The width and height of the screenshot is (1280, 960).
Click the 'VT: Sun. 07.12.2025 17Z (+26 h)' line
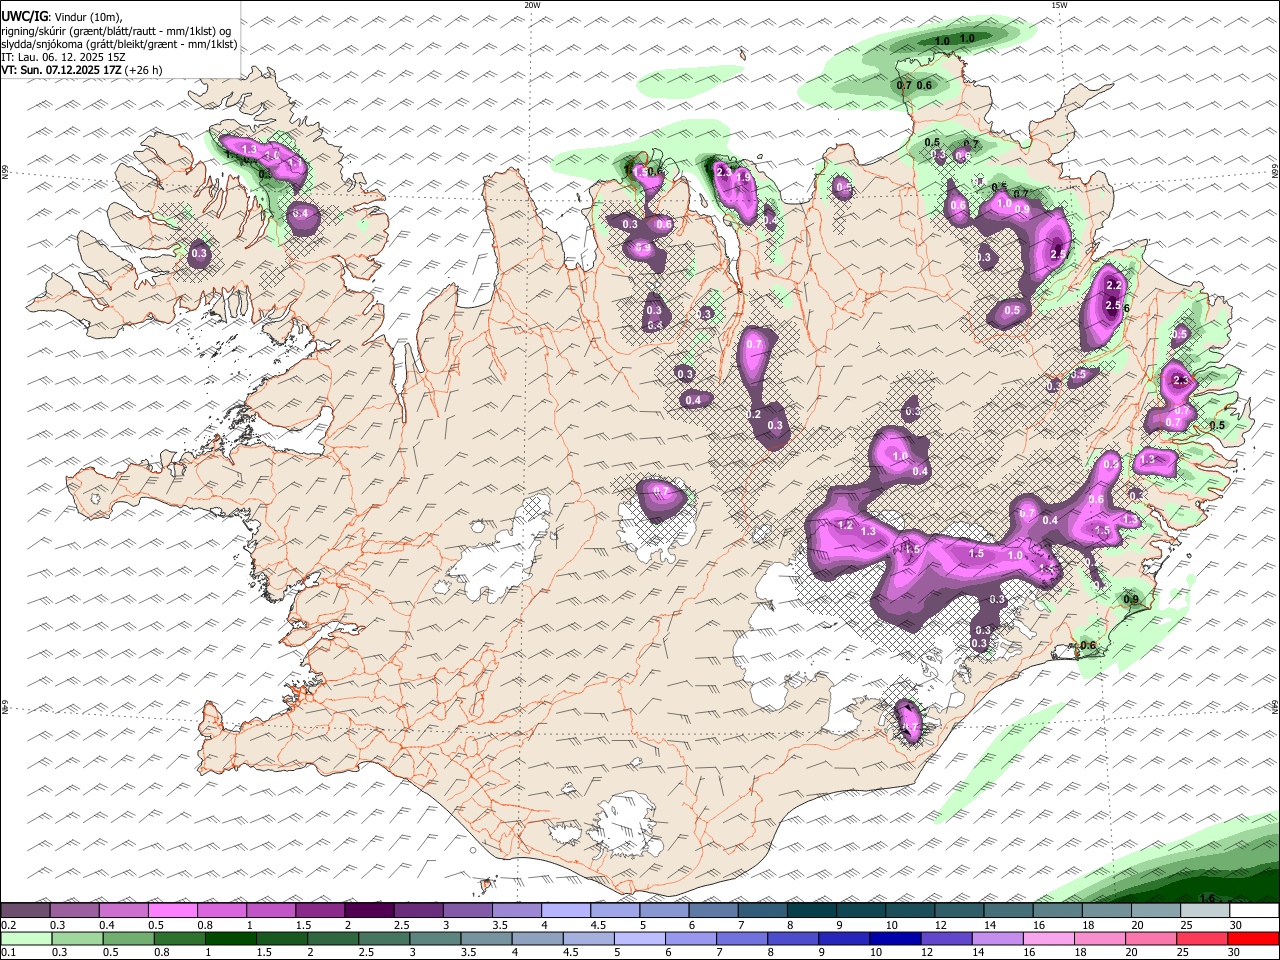(x=82, y=70)
